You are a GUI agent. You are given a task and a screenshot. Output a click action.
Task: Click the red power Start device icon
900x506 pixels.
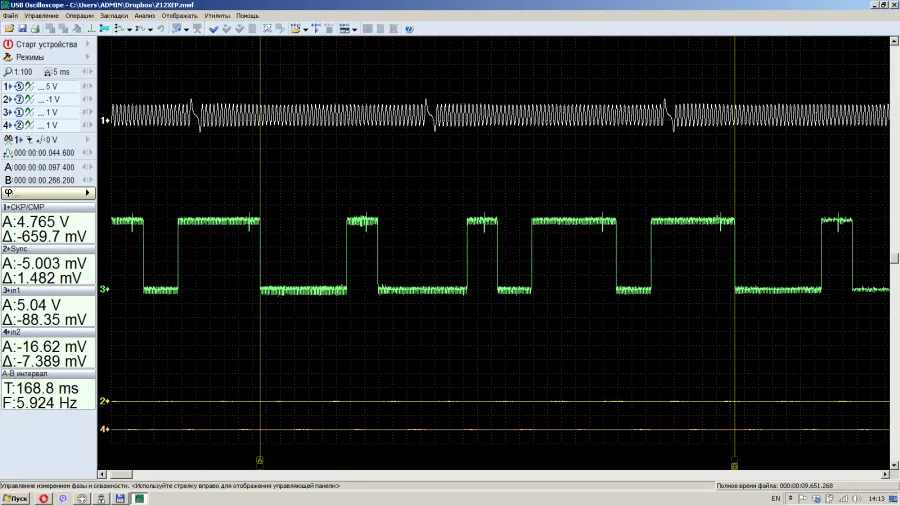coord(8,44)
